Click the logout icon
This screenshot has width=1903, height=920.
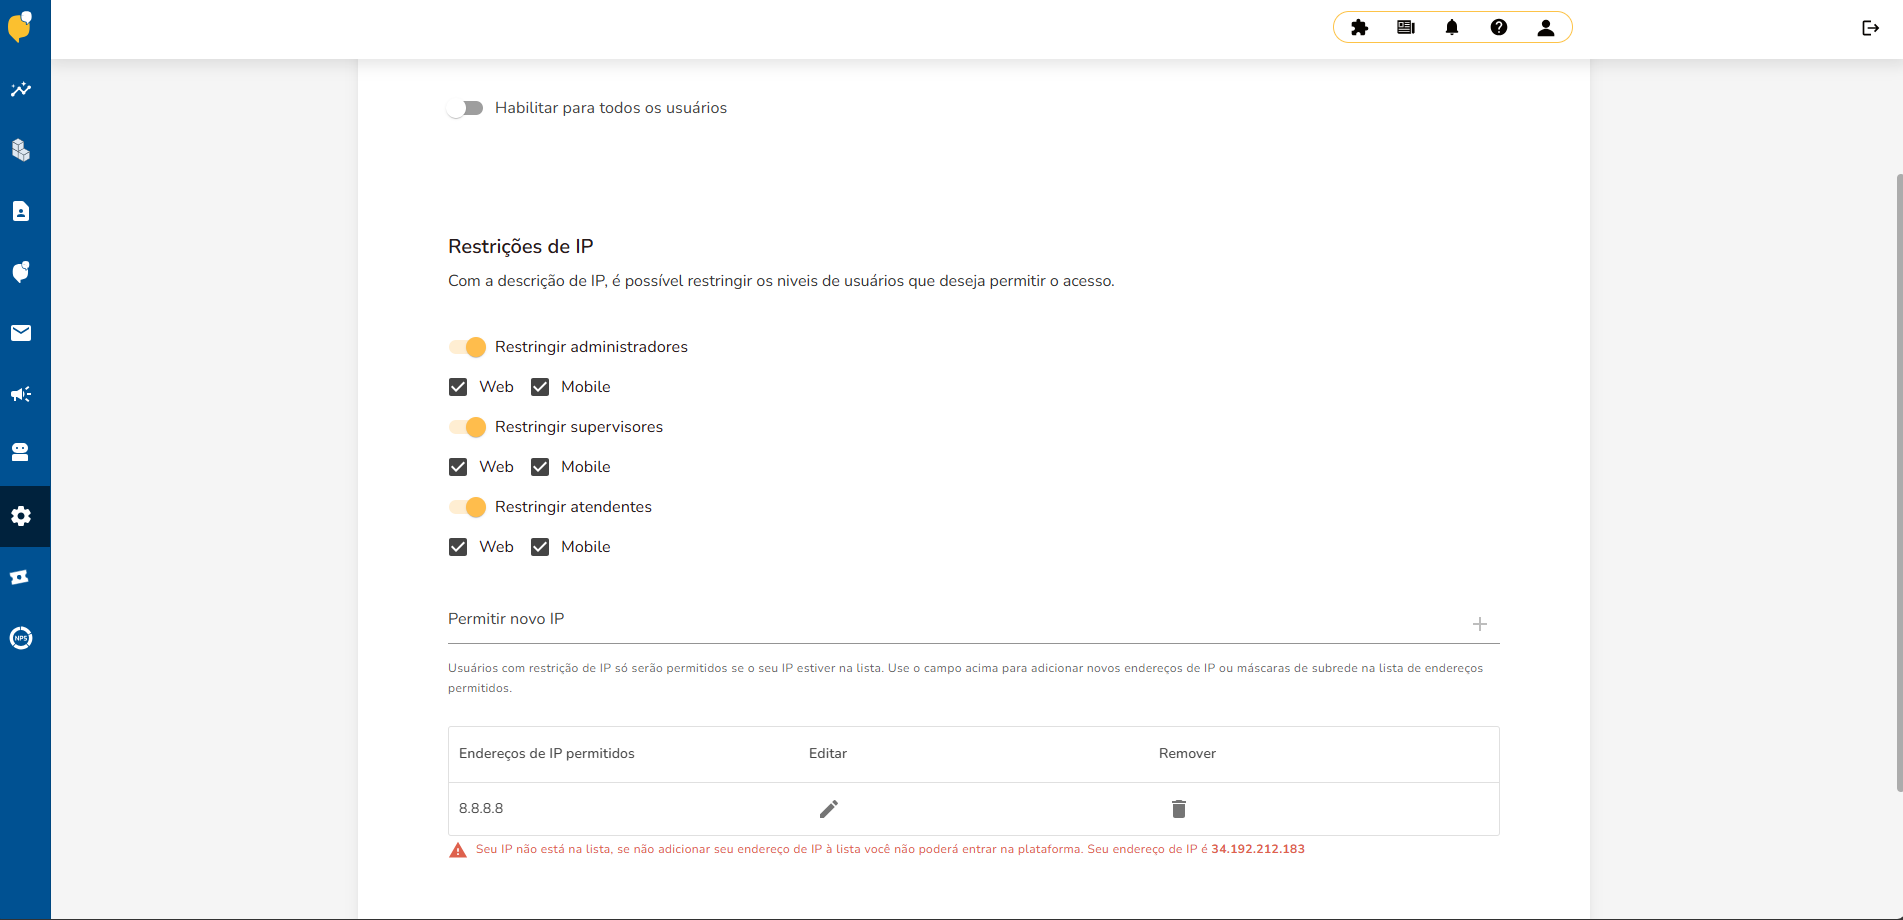point(1870,28)
